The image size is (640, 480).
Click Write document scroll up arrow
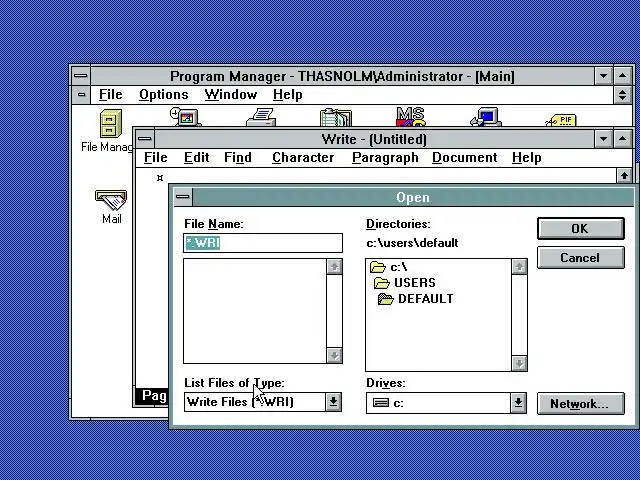(624, 176)
